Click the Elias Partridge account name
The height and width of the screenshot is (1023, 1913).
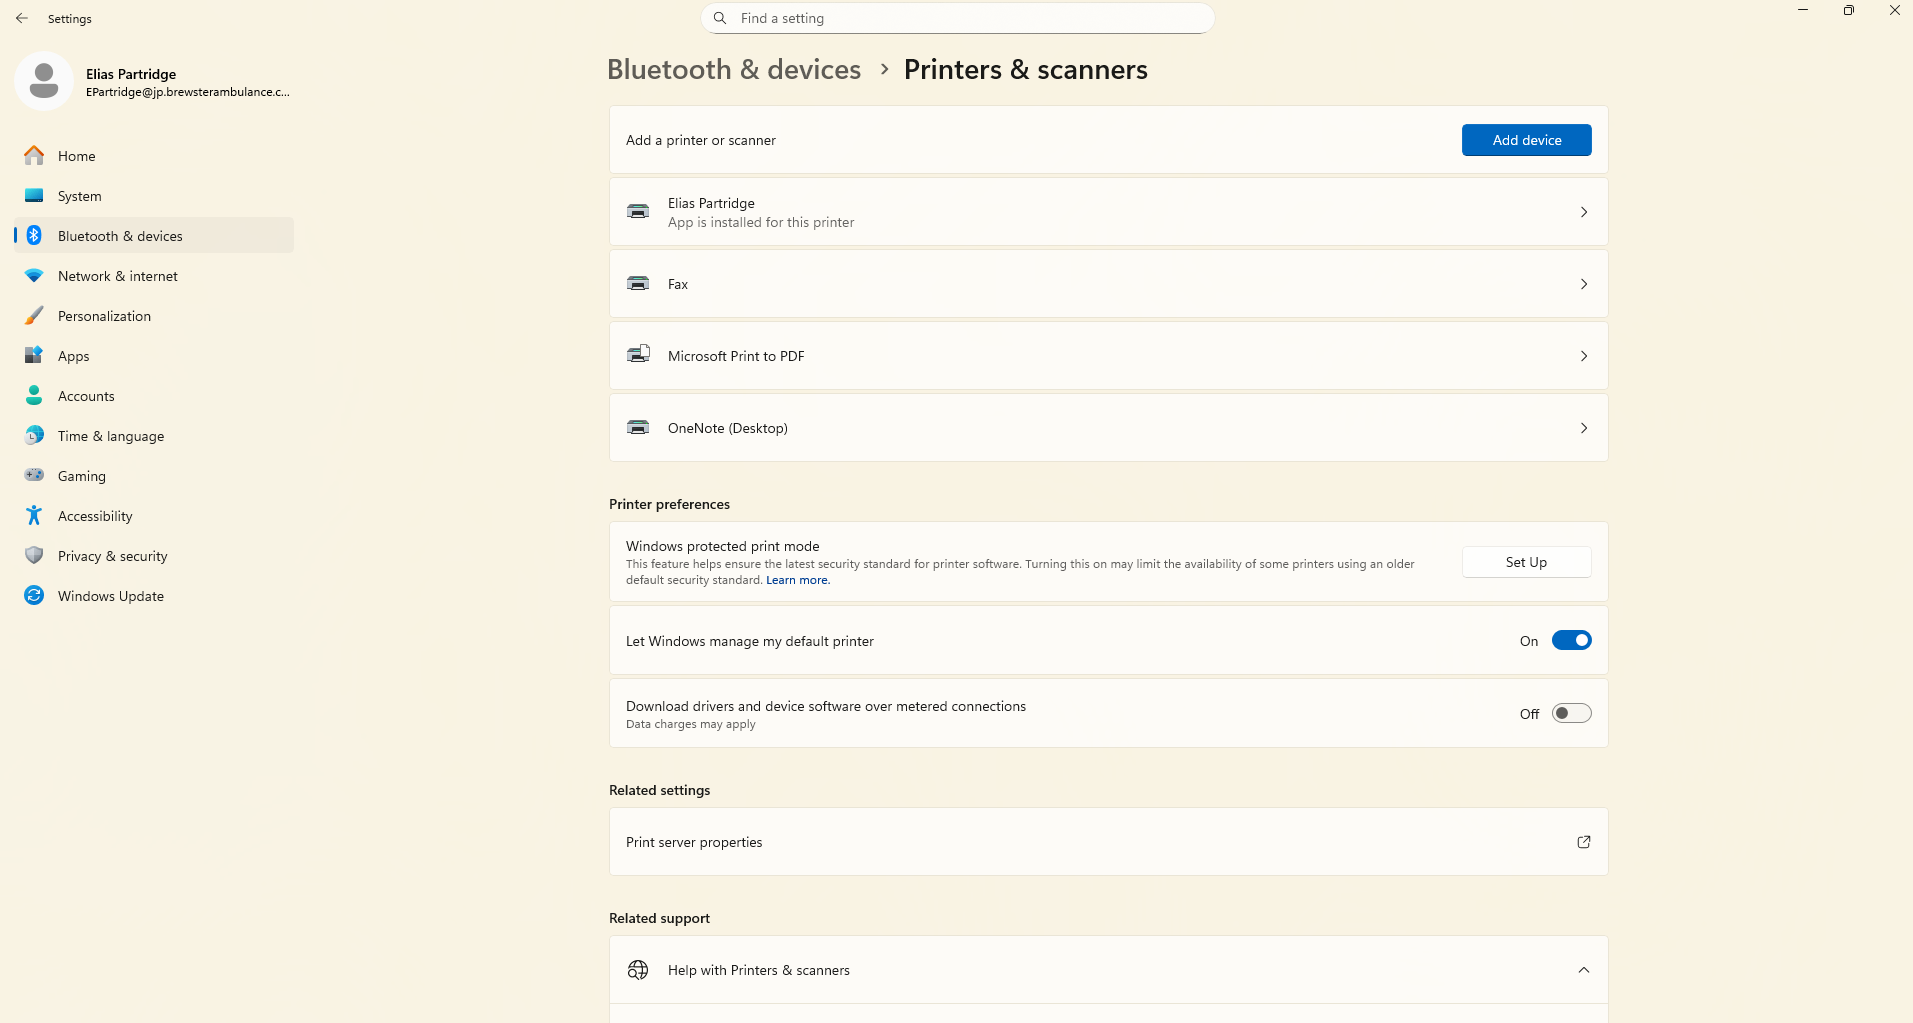pos(131,74)
